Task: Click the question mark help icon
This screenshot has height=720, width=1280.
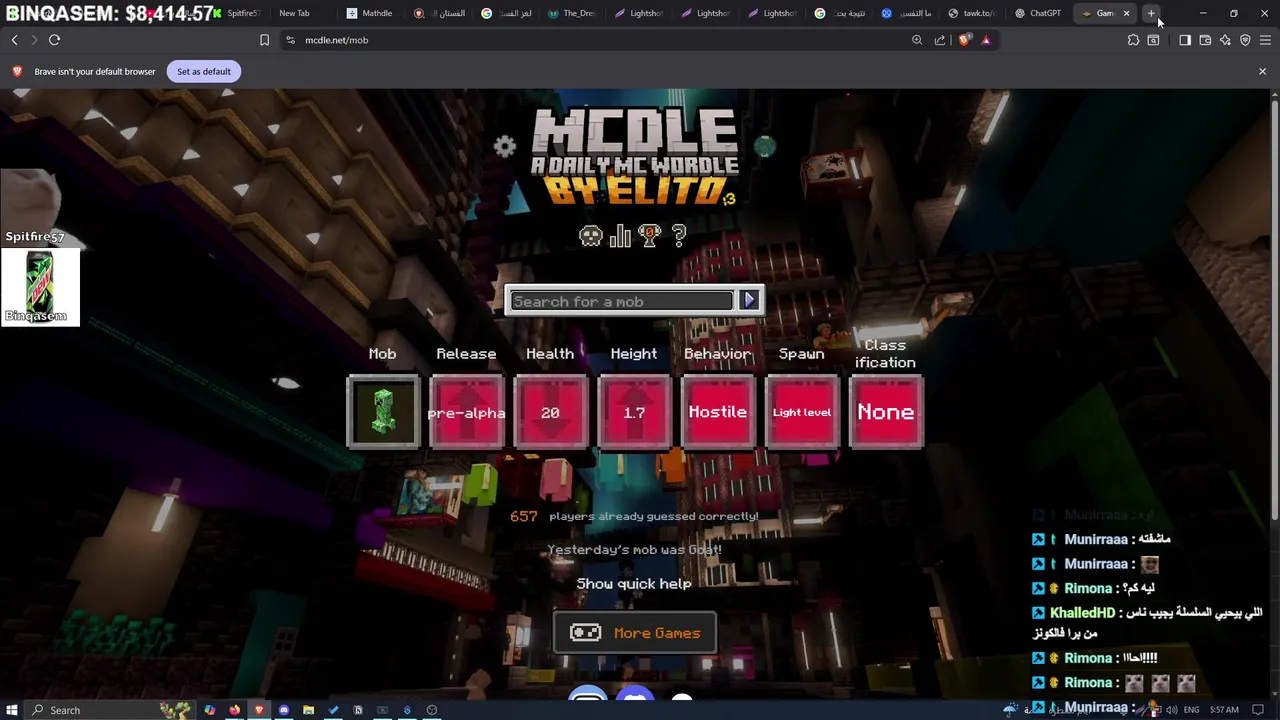Action: (679, 236)
